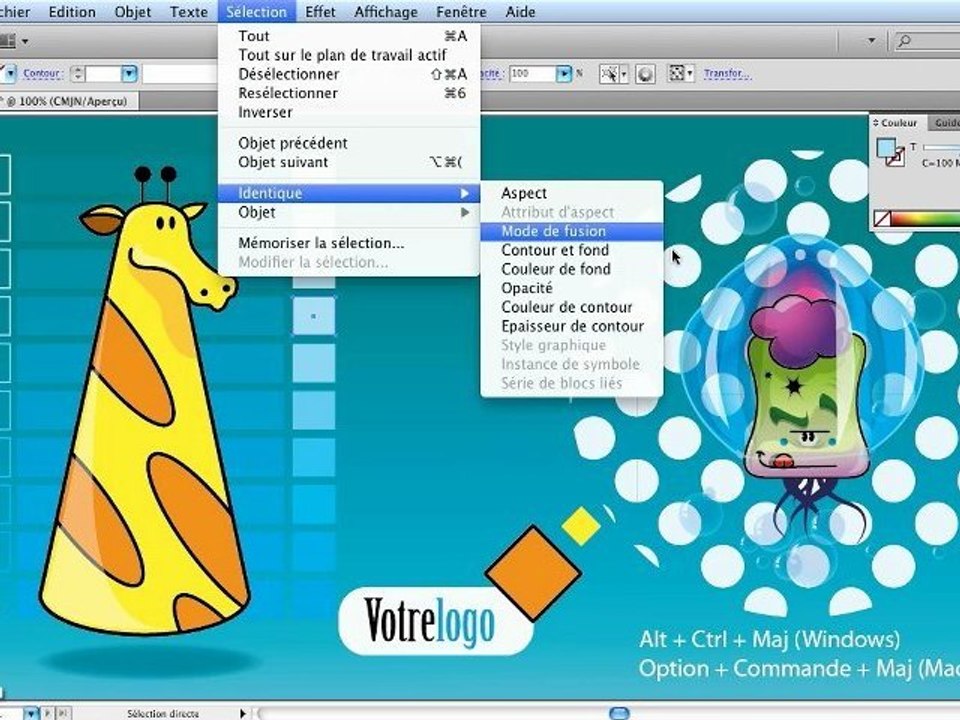
Task: Select Mode de fusion
Action: point(572,231)
